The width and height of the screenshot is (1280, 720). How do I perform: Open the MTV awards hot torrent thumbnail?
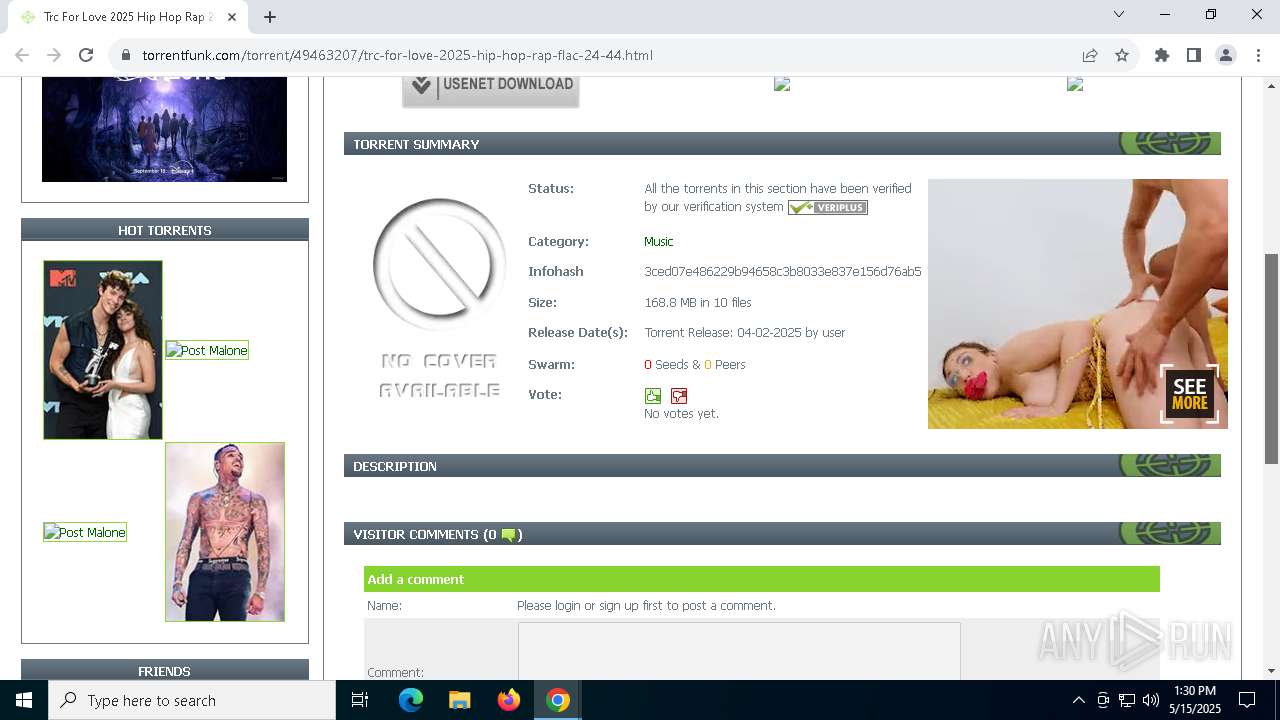pos(103,350)
